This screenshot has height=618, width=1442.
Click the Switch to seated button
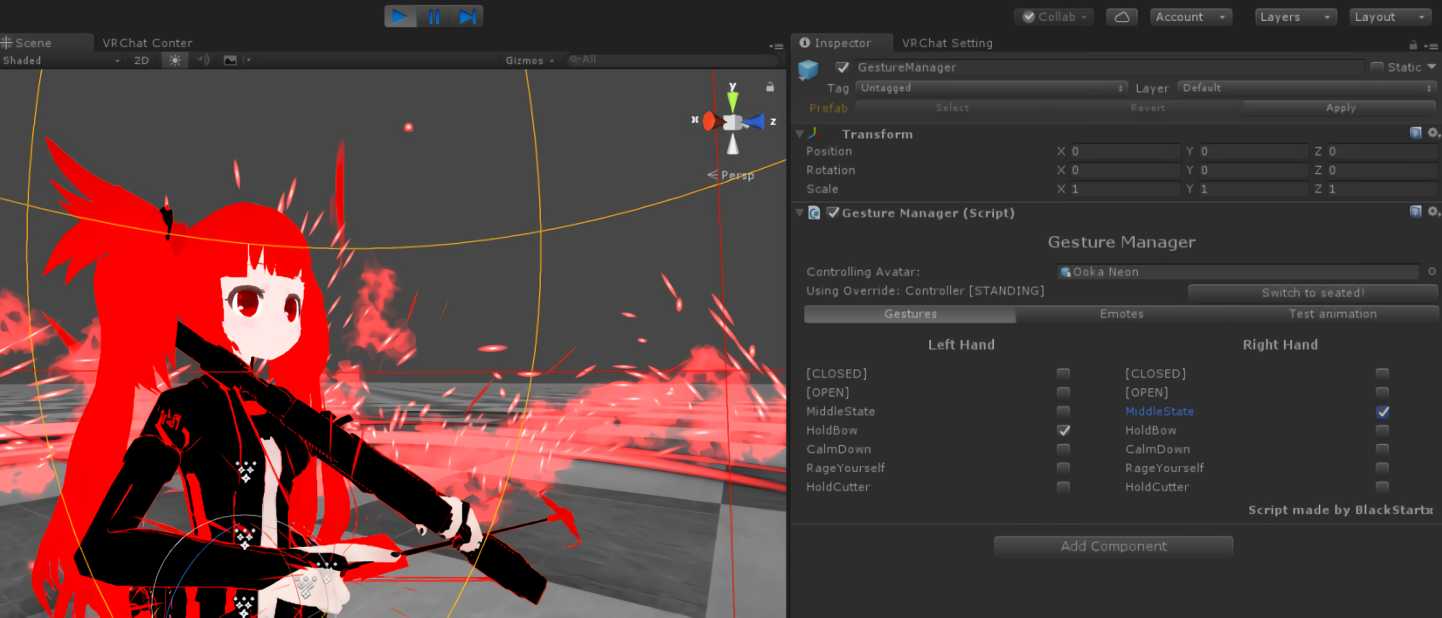point(1312,292)
